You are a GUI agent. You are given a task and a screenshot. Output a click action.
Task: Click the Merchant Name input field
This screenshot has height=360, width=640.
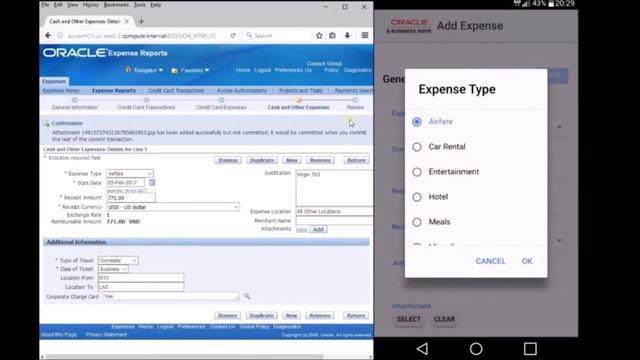tap(334, 221)
